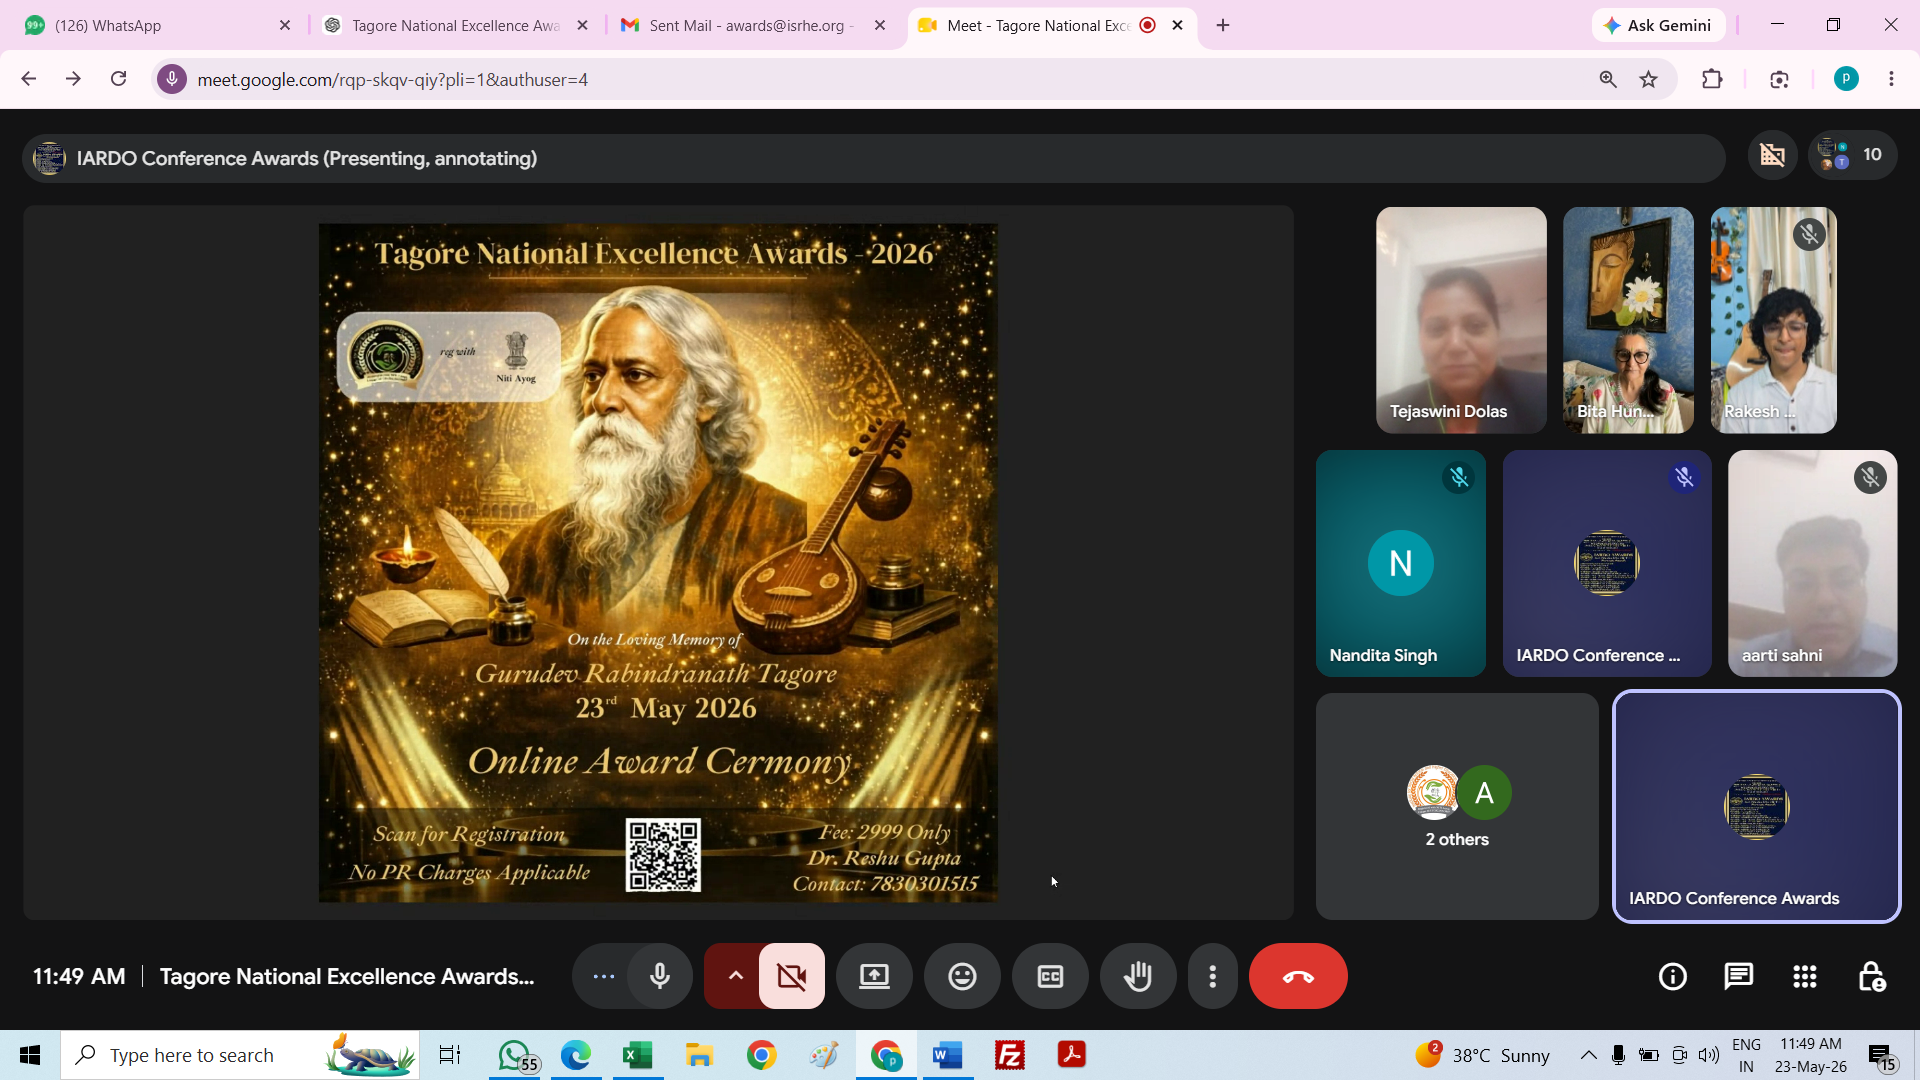
Task: Open participants list showing 10 people
Action: pyautogui.click(x=1852, y=155)
